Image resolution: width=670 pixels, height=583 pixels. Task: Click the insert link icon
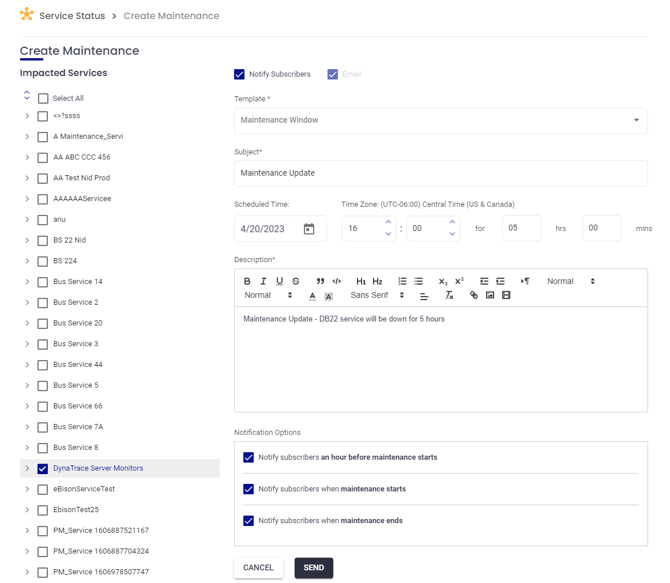coord(474,296)
